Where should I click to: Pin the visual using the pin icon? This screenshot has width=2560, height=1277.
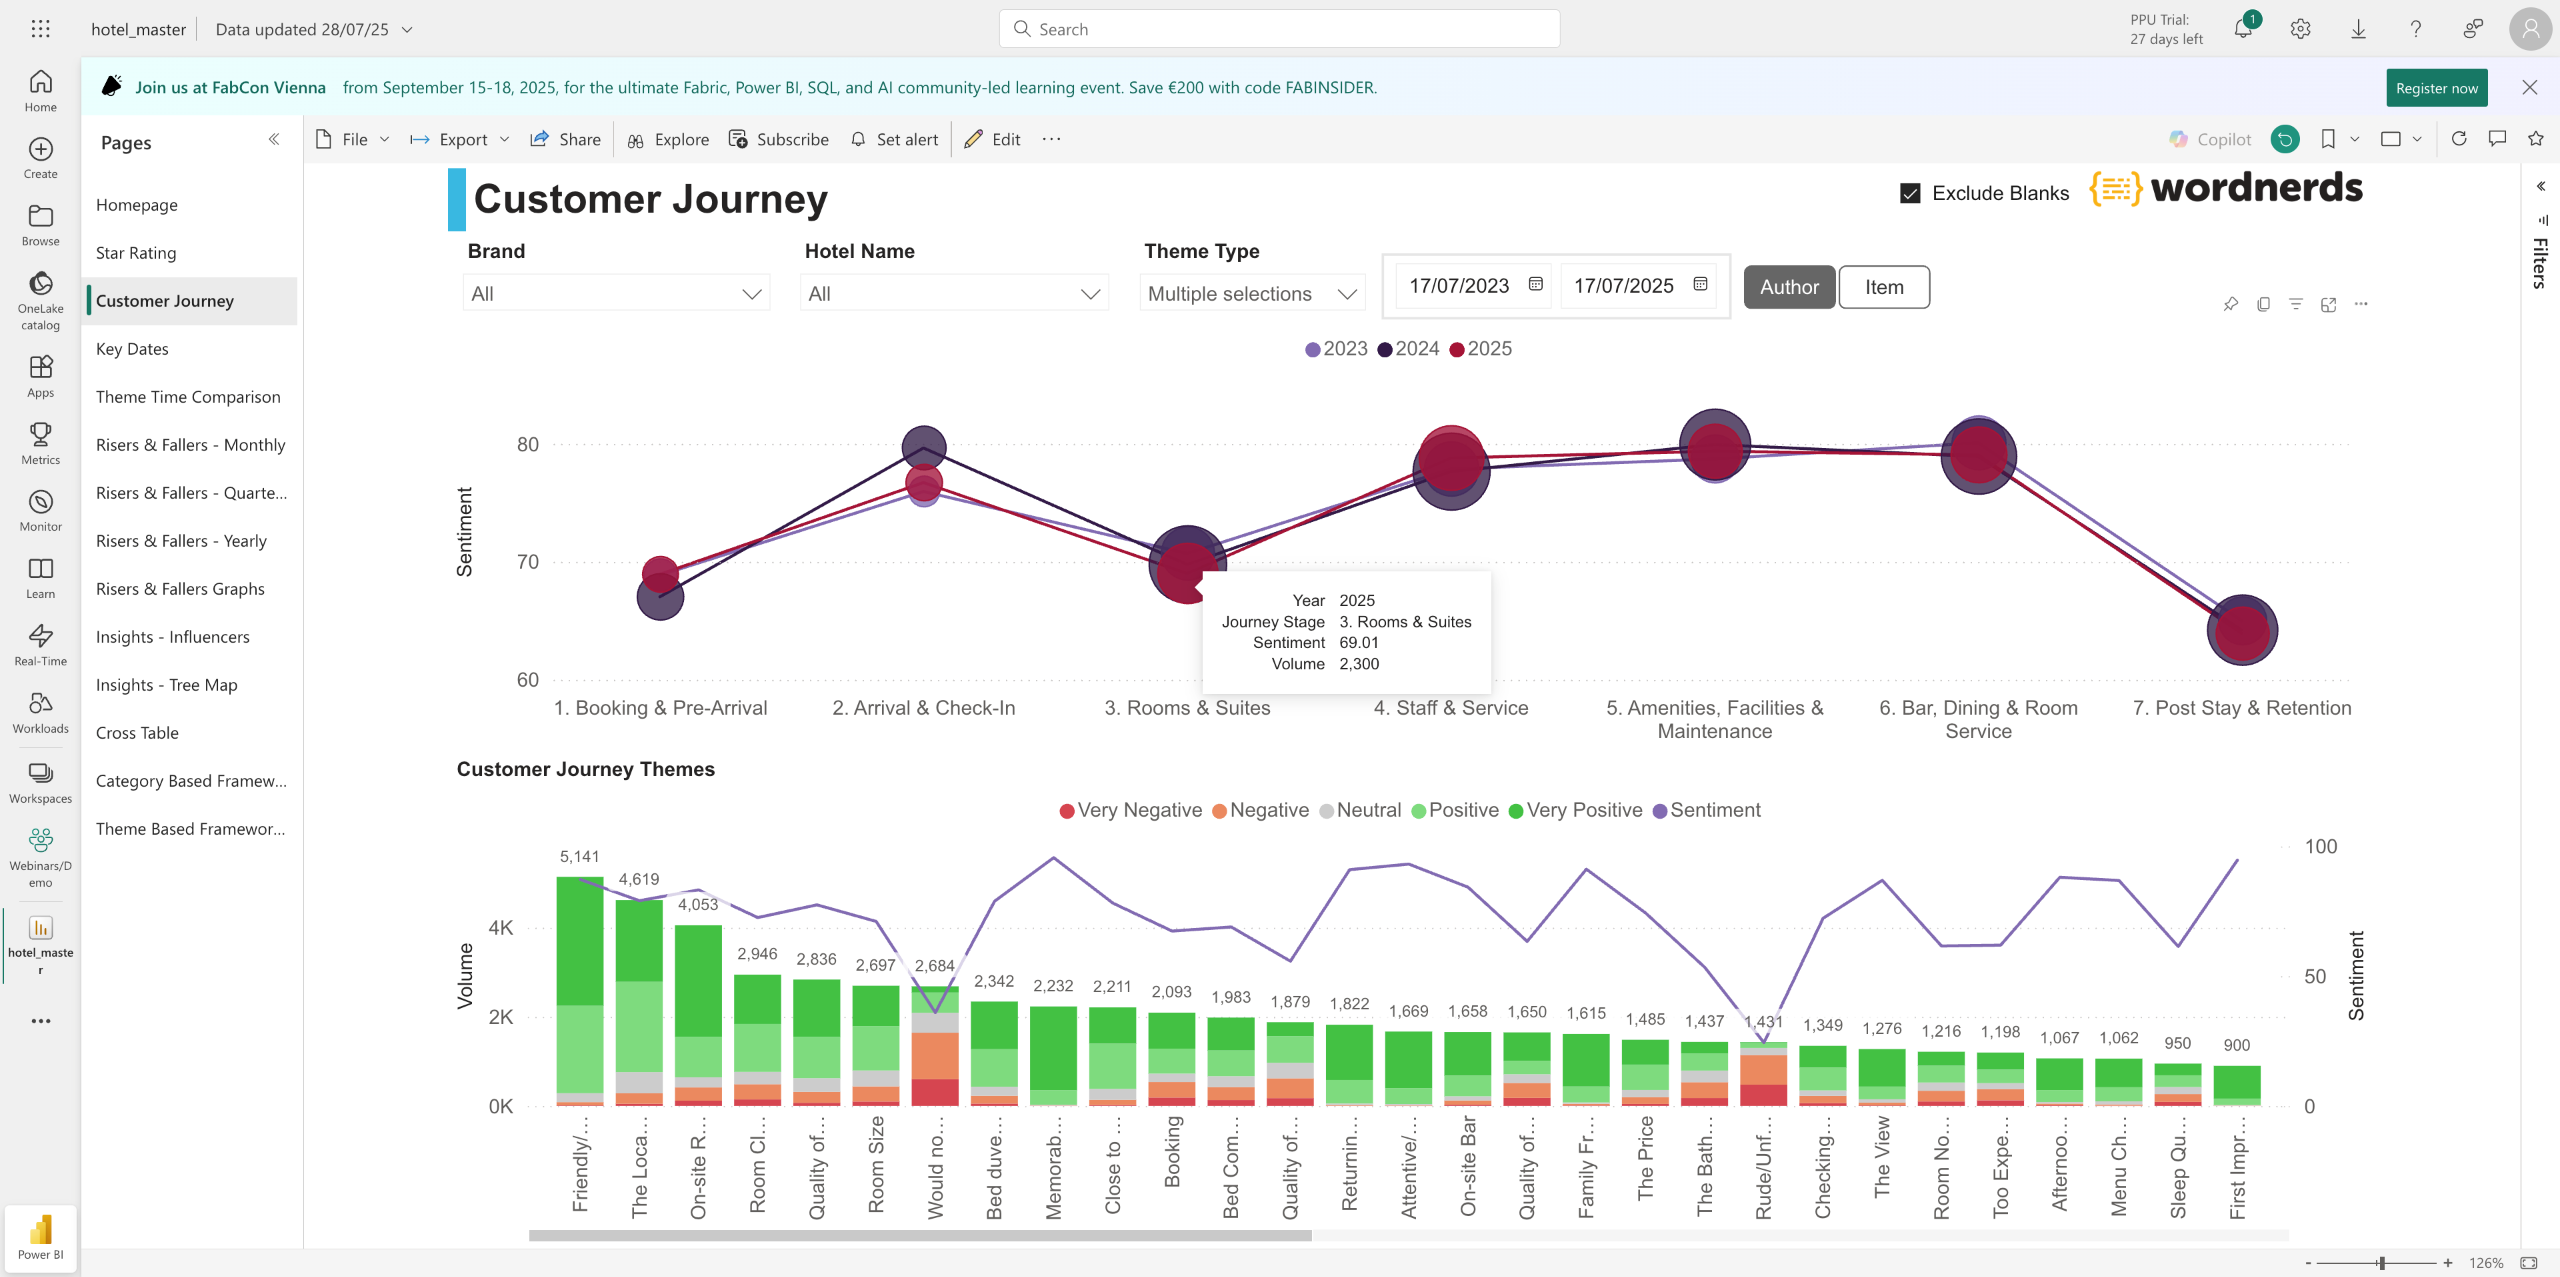[x=2230, y=304]
